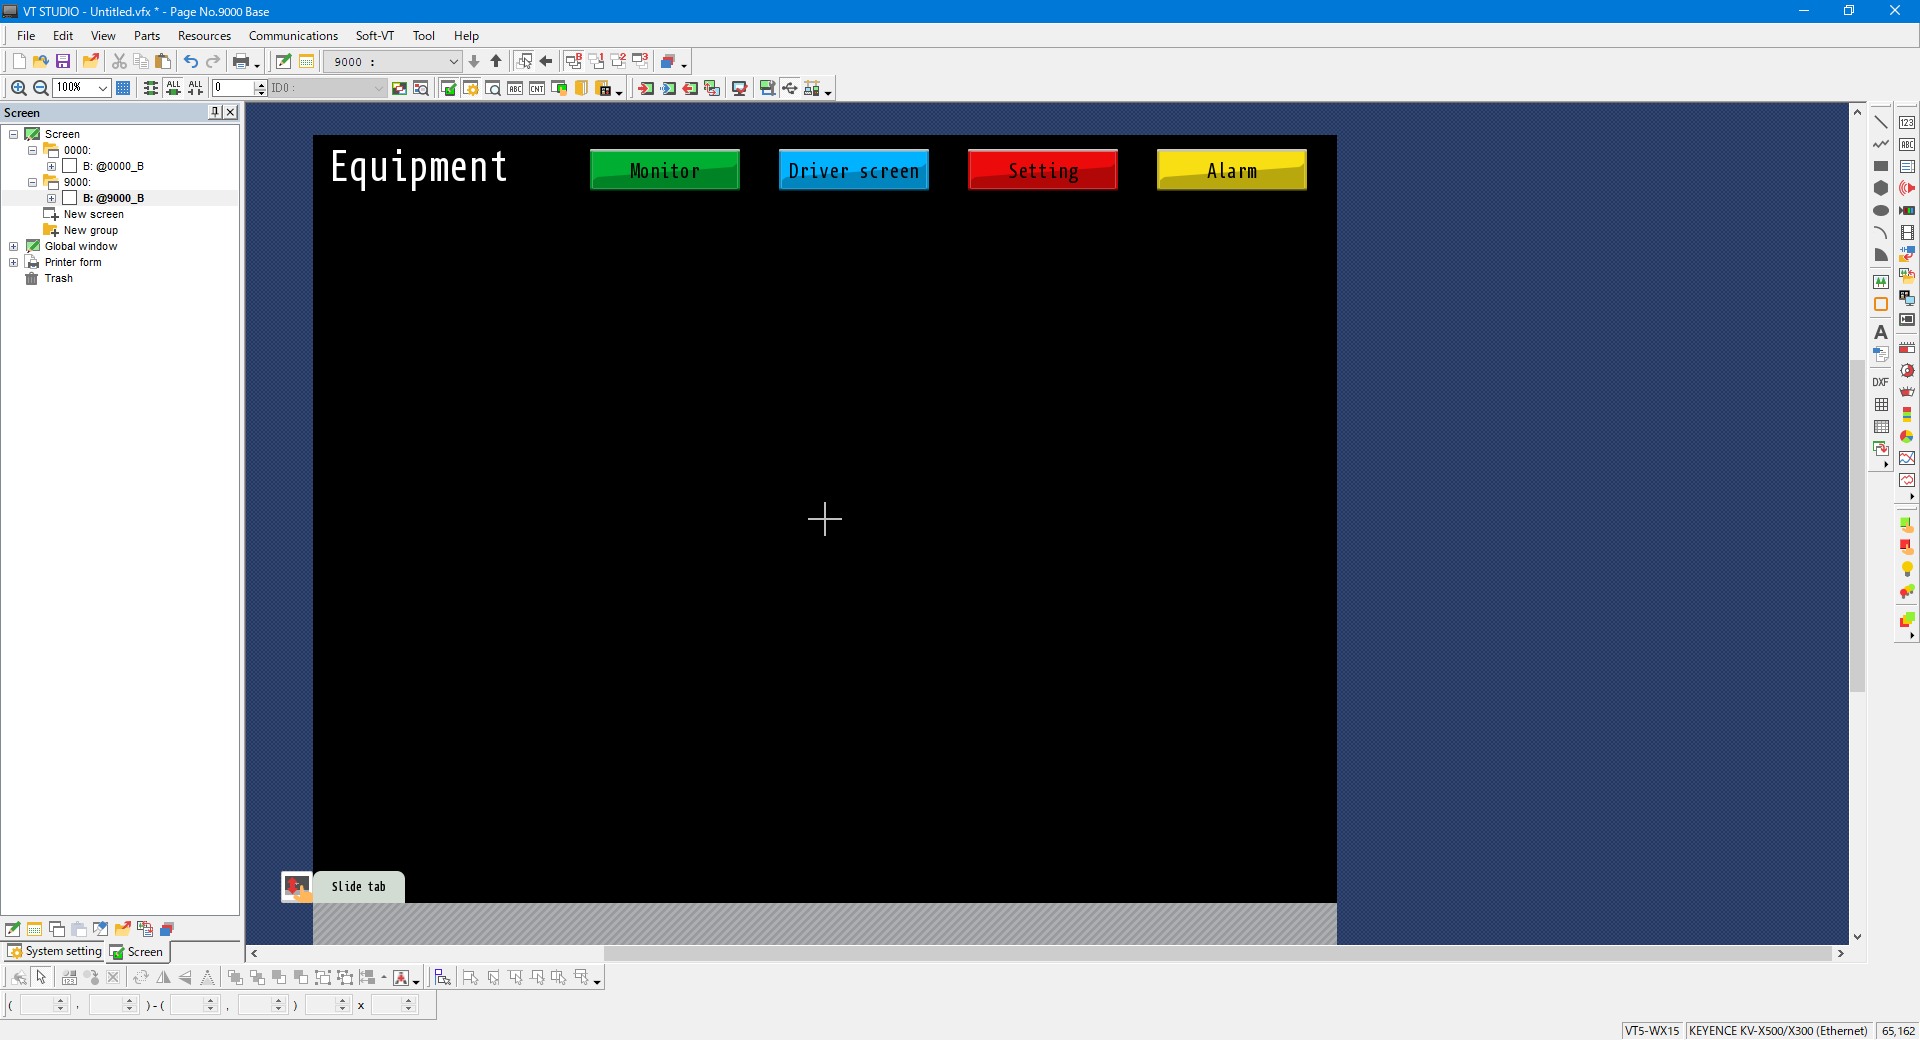Select the line drawing tool
Viewport: 1920px width, 1040px height.
click(x=1880, y=122)
